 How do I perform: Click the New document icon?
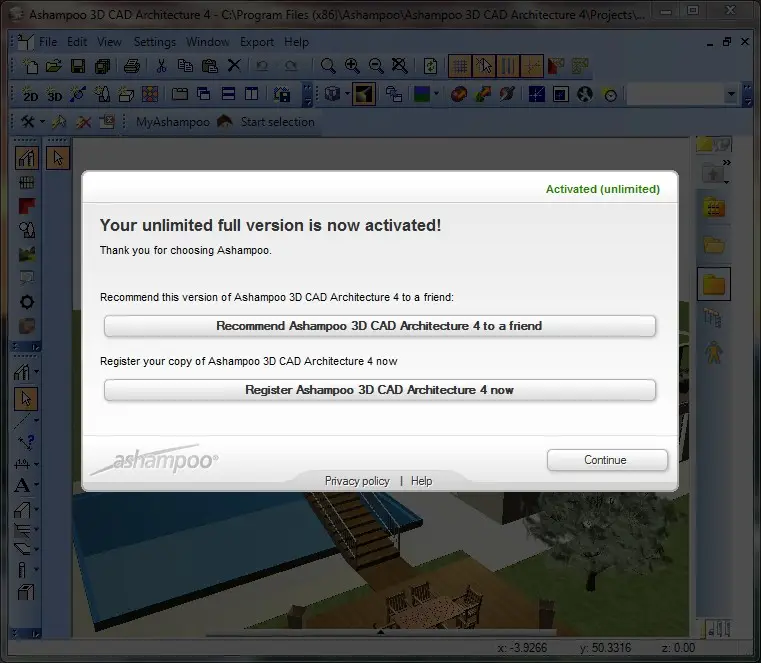coord(31,66)
